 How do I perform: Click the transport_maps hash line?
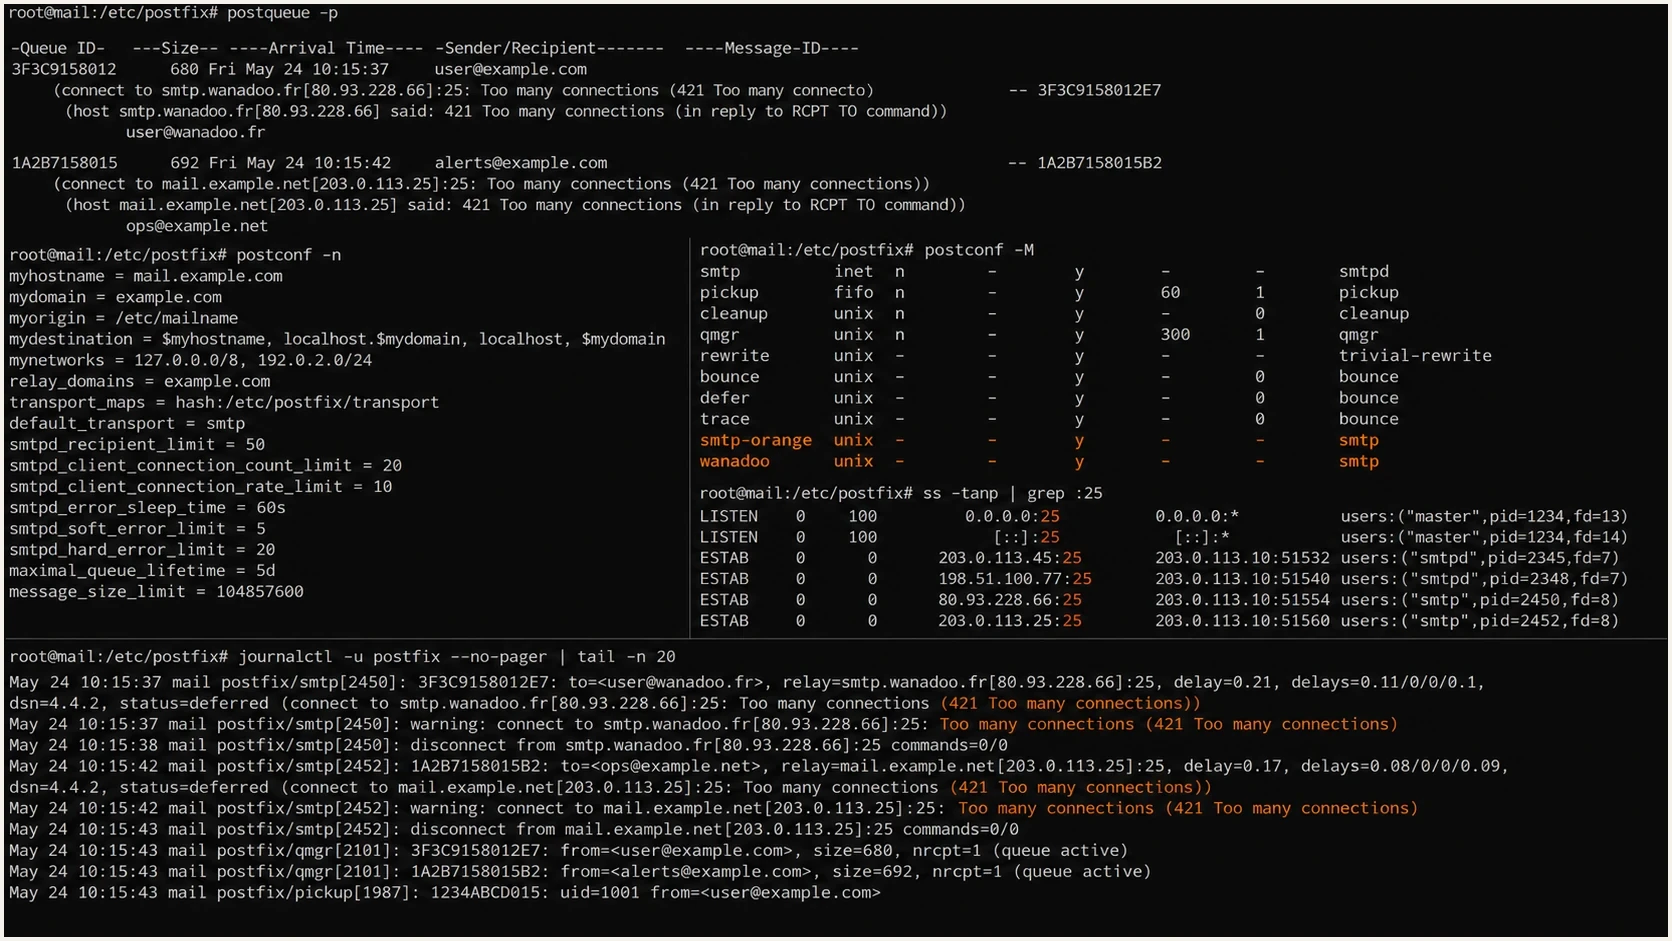(224, 402)
